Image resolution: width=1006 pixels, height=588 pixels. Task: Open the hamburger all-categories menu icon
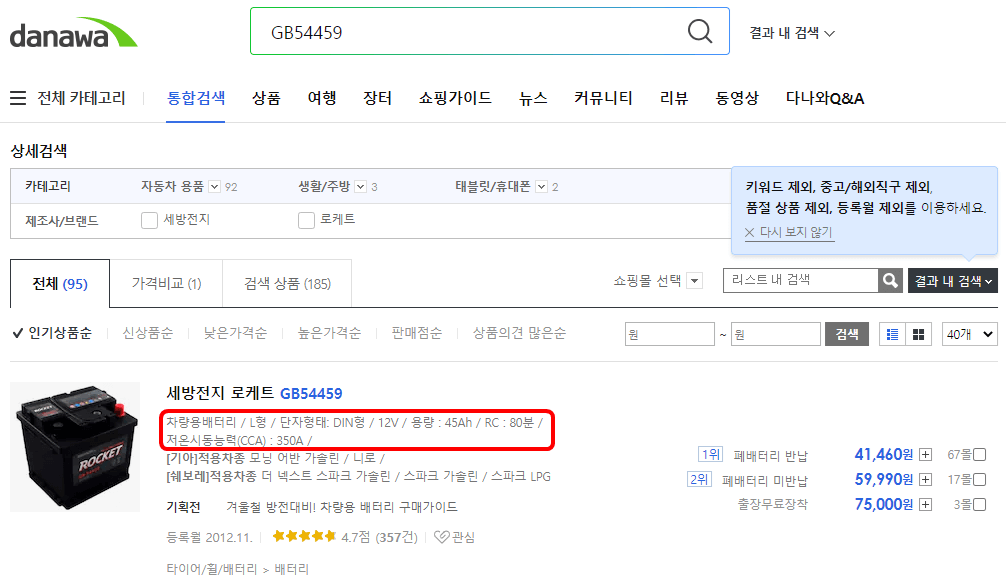(18, 98)
